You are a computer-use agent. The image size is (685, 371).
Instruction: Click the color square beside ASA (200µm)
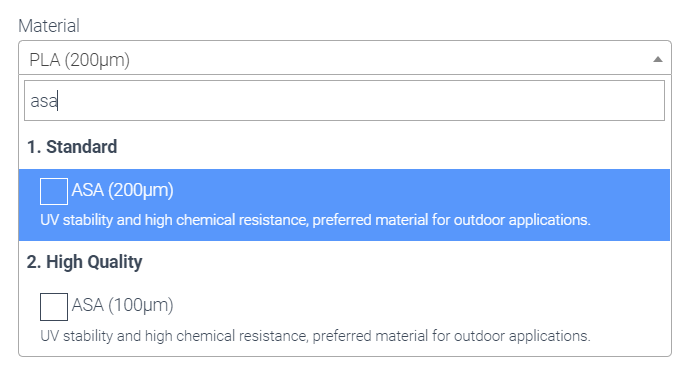point(54,191)
